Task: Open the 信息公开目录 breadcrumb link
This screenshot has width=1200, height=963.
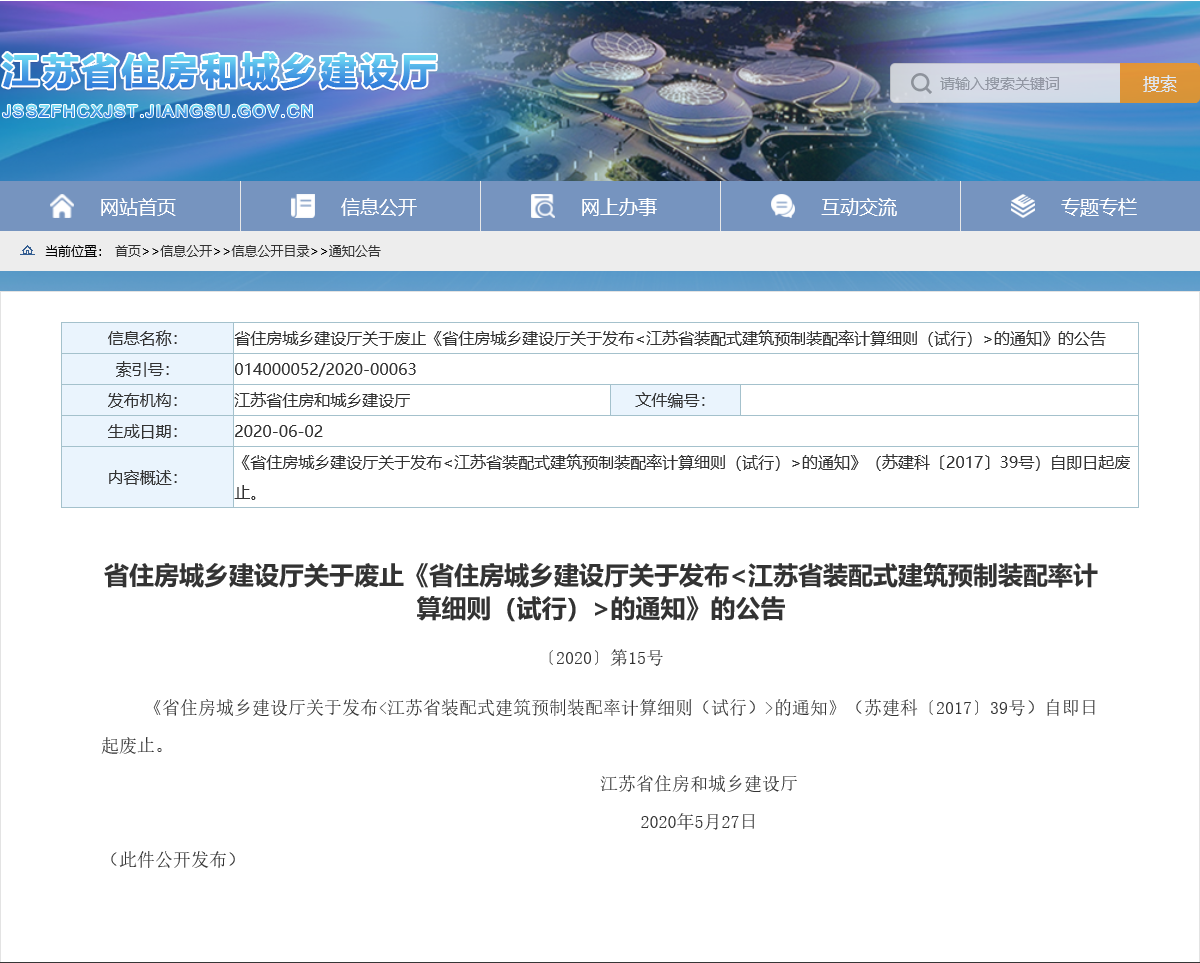Action: 270,251
